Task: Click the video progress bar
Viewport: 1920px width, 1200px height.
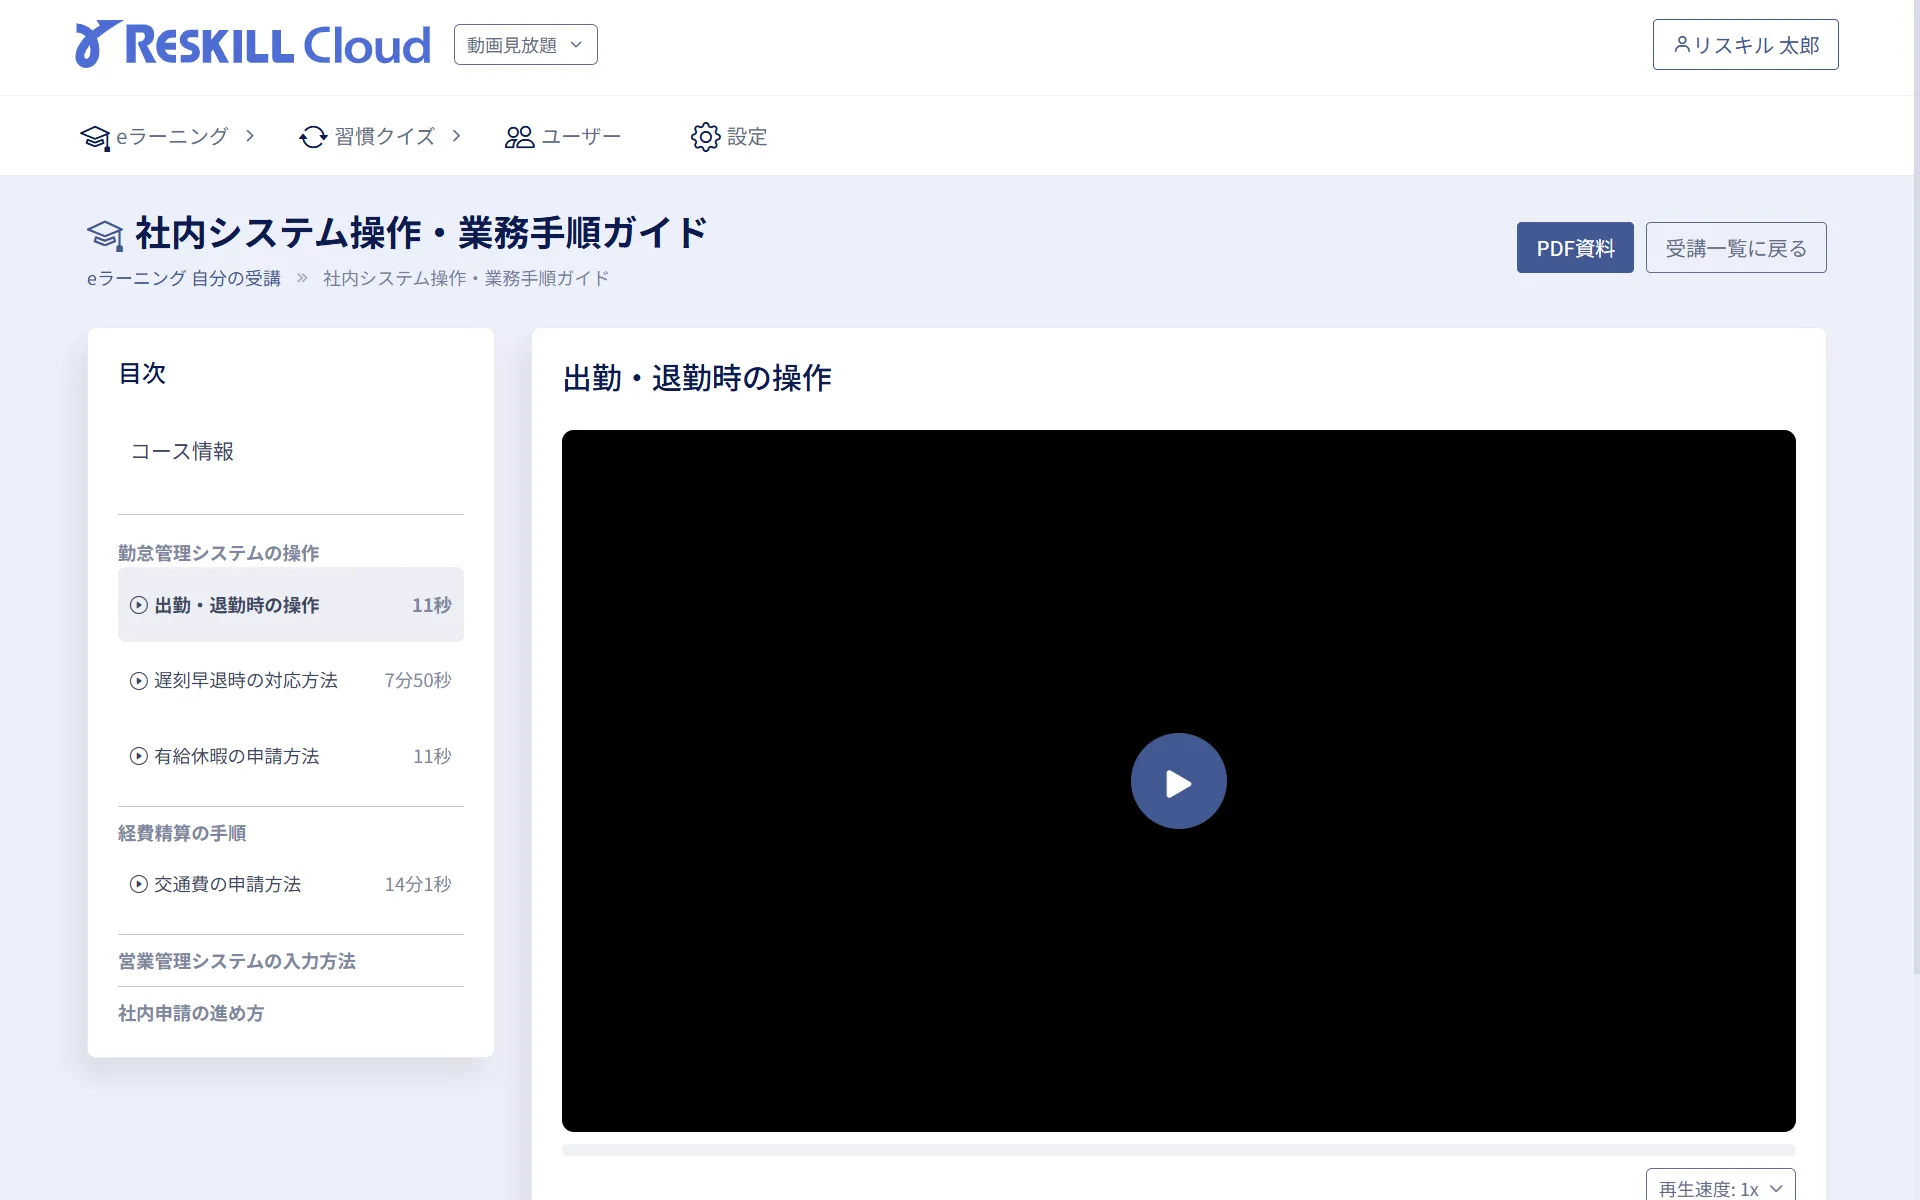Action: pos(1179,1150)
